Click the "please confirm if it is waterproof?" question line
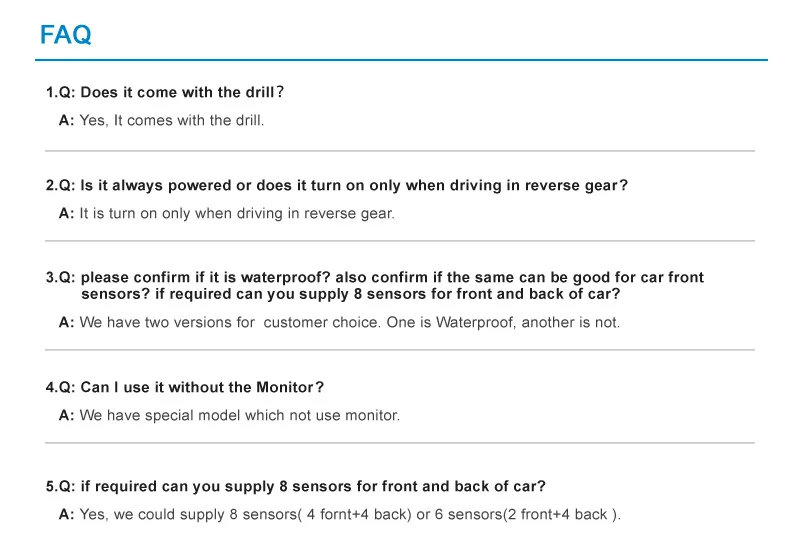Viewport: 800px width, 550px height. 392,277
